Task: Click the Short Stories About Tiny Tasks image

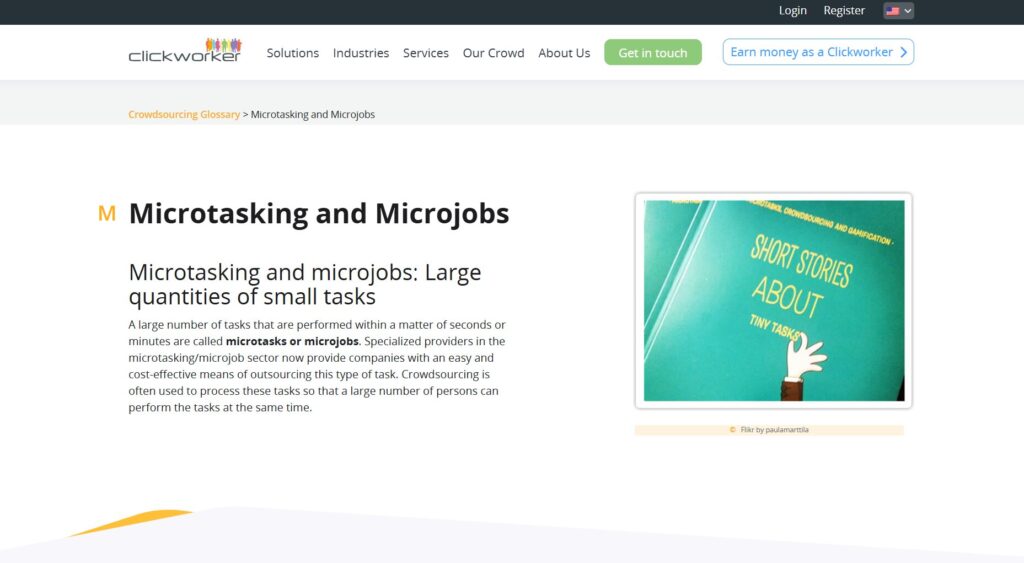Action: (774, 300)
